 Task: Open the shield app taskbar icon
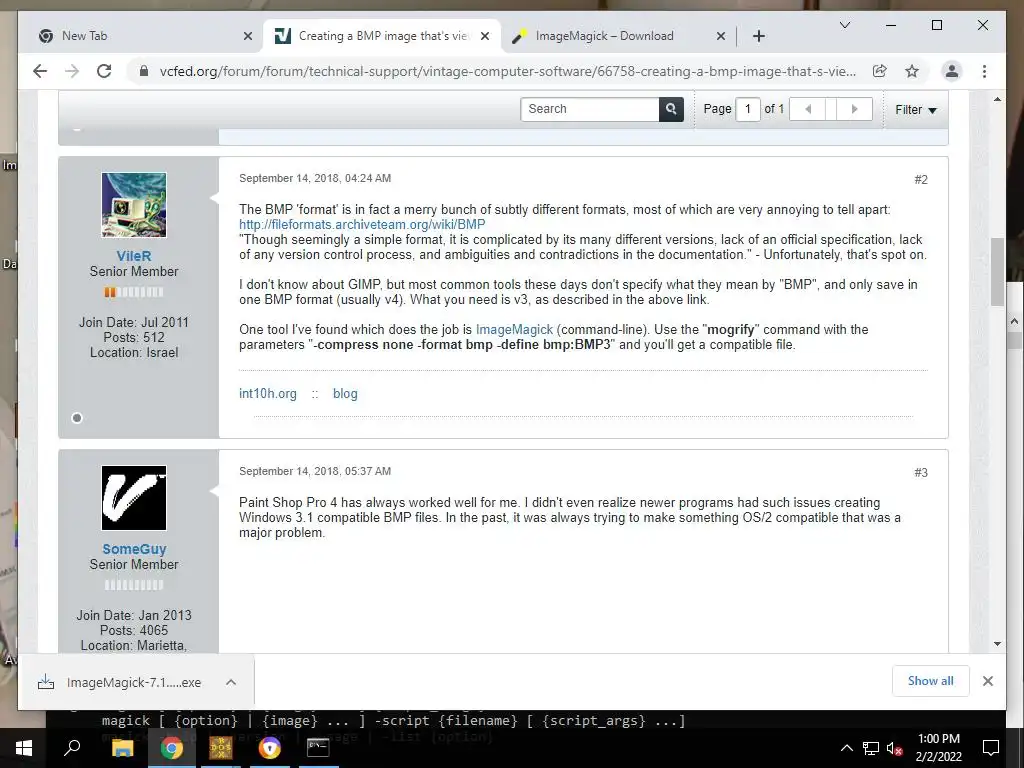pyautogui.click(x=270, y=748)
